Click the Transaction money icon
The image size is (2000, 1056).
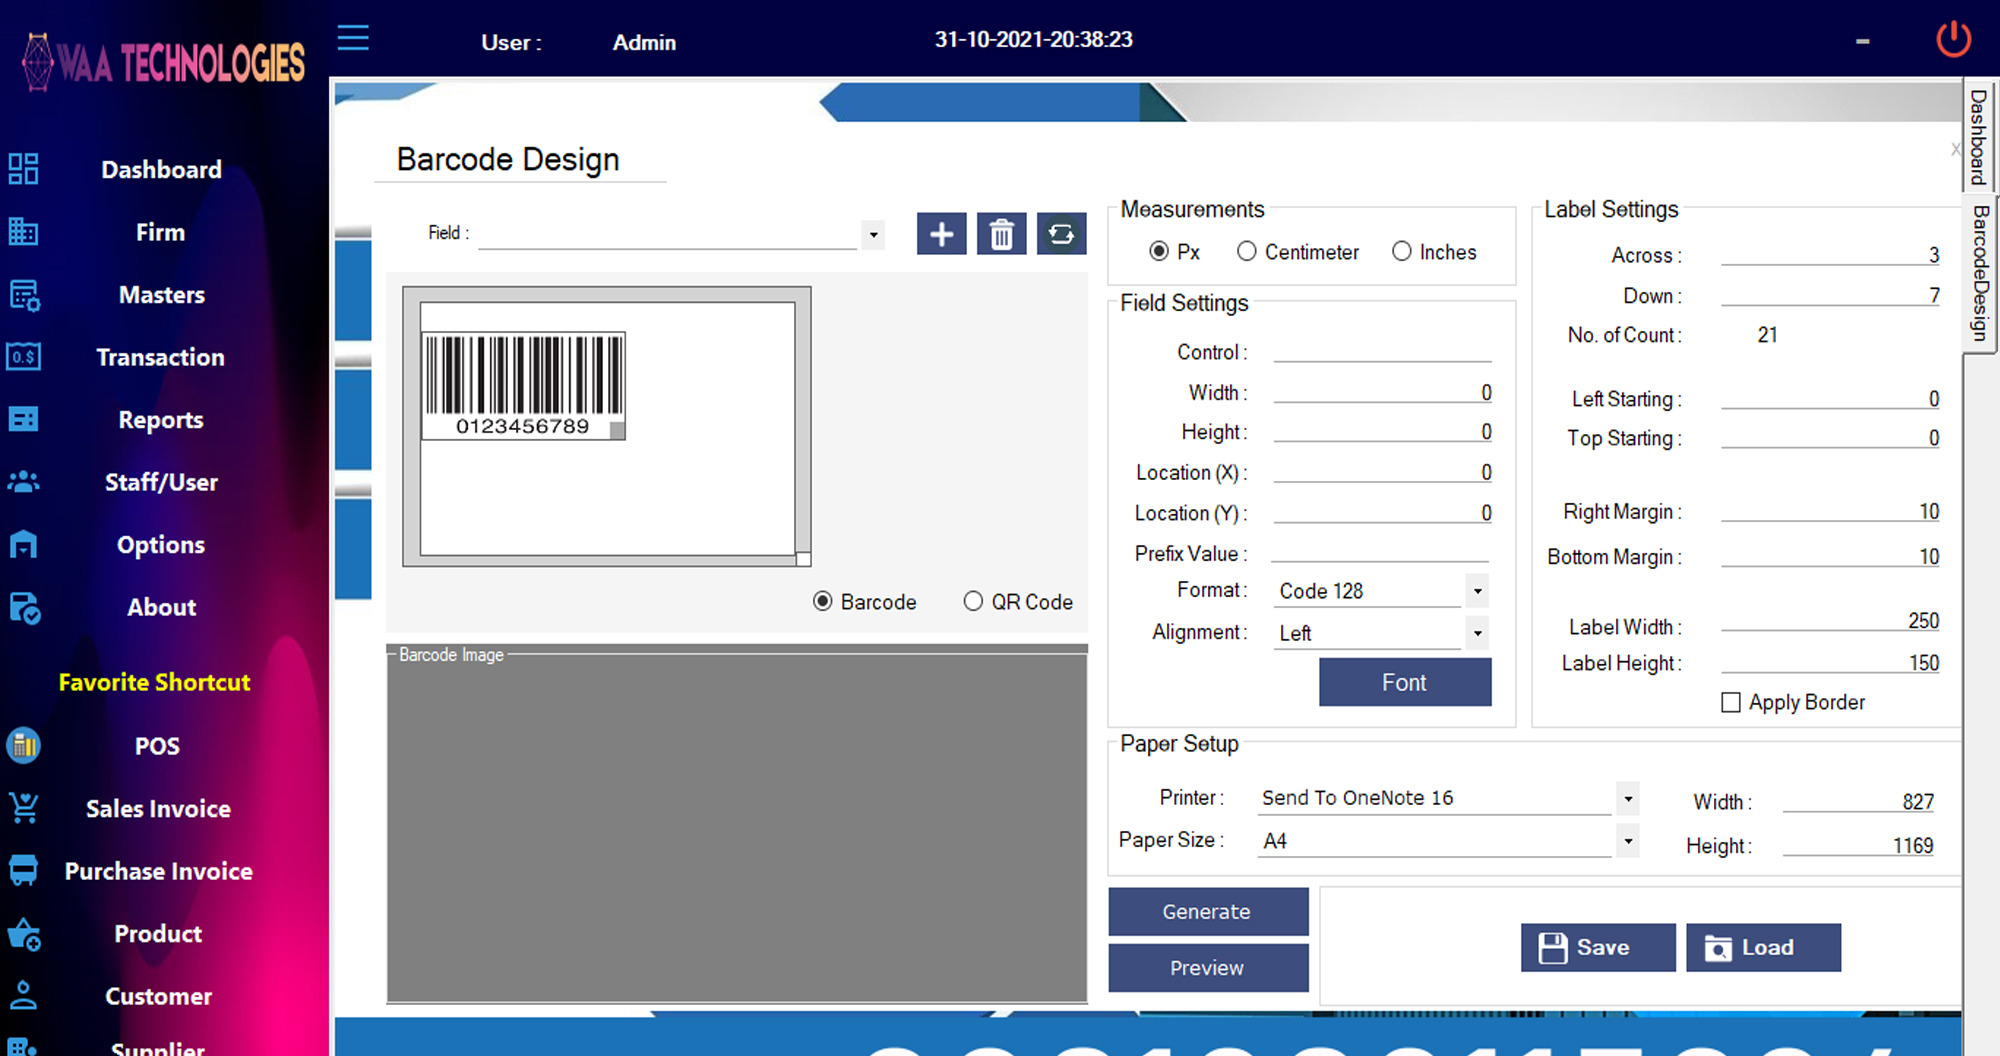pyautogui.click(x=24, y=357)
